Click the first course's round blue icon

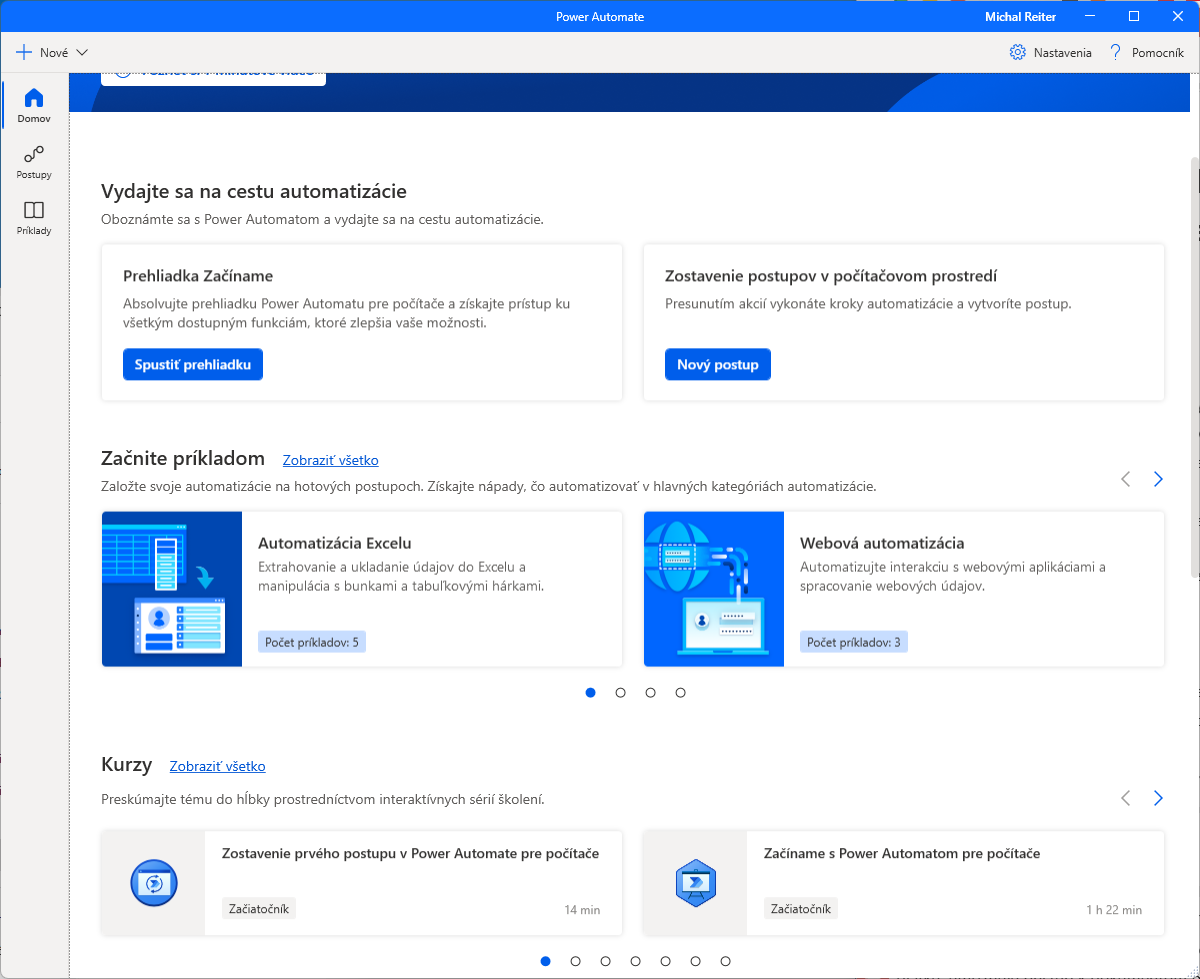click(x=154, y=883)
